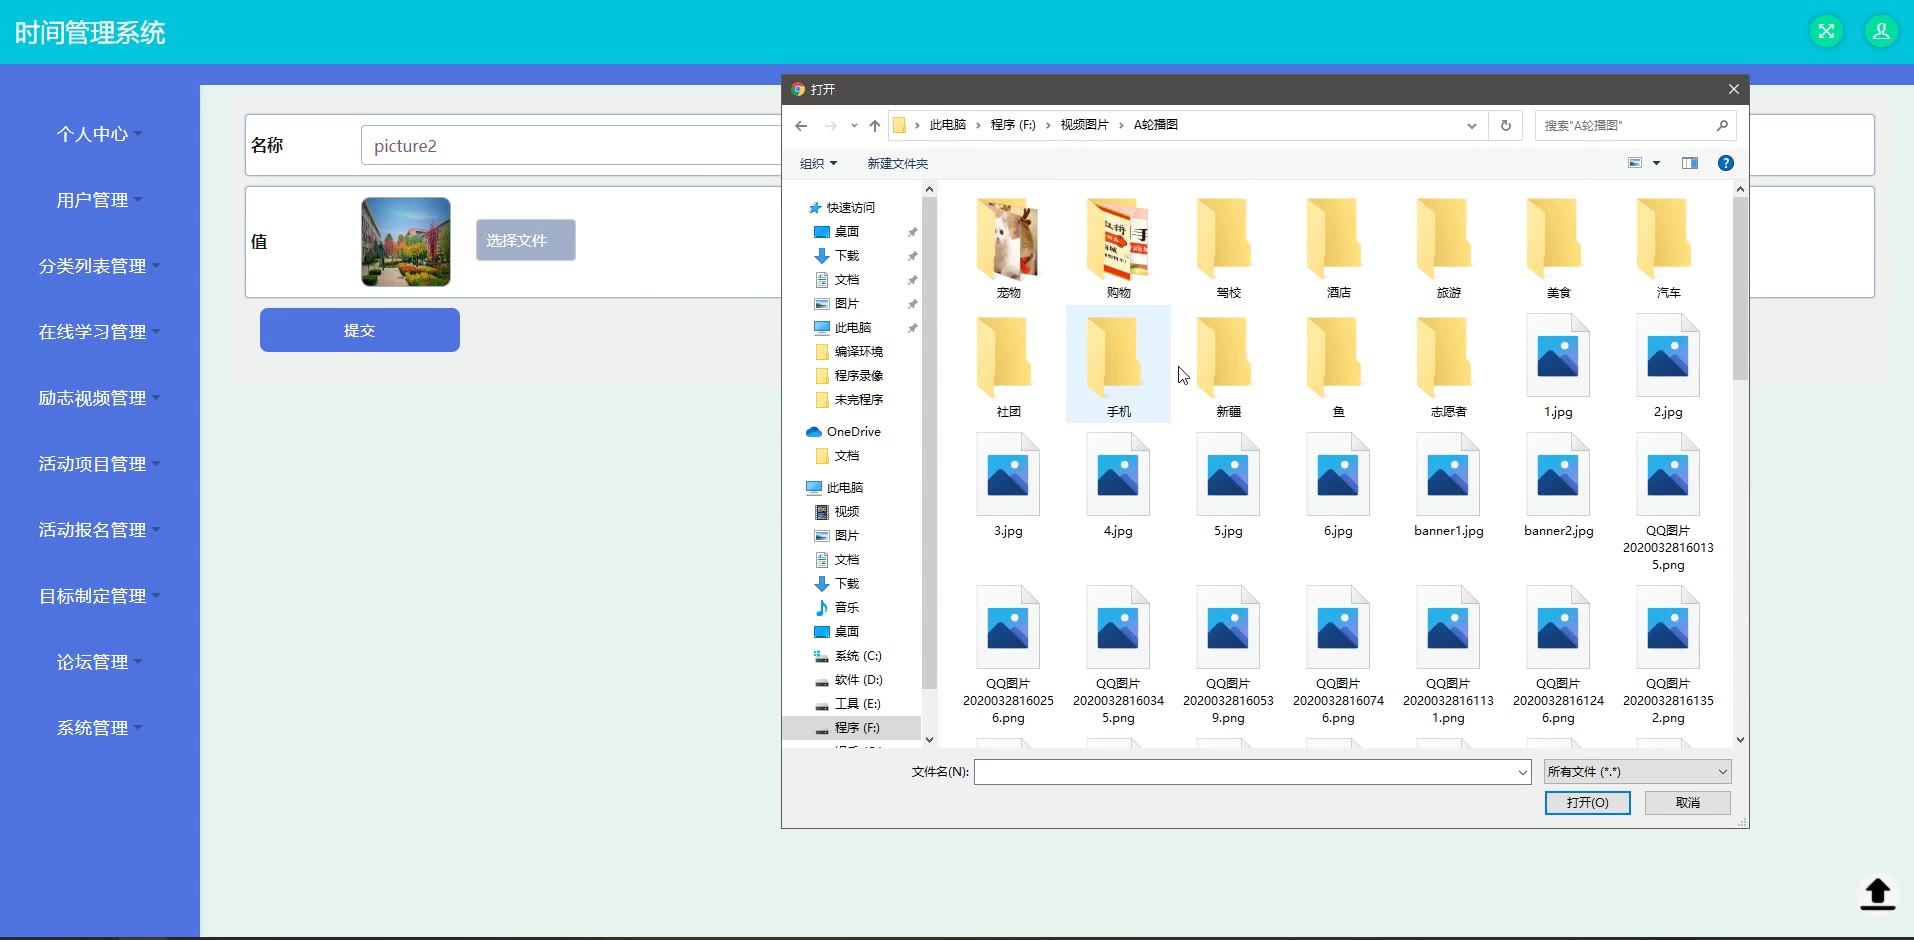Image resolution: width=1914 pixels, height=940 pixels.
Task: Click the refresh button in the file dialog
Action: (1505, 125)
